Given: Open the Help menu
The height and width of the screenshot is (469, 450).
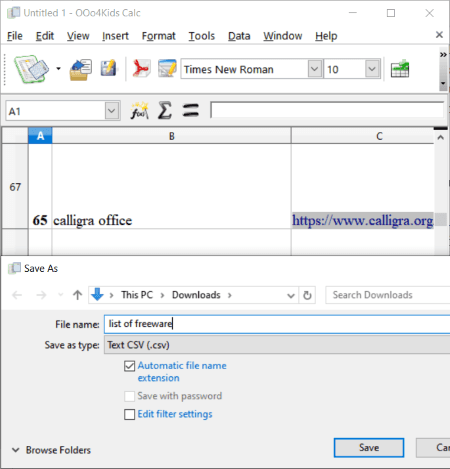Looking at the screenshot, I should click(326, 36).
